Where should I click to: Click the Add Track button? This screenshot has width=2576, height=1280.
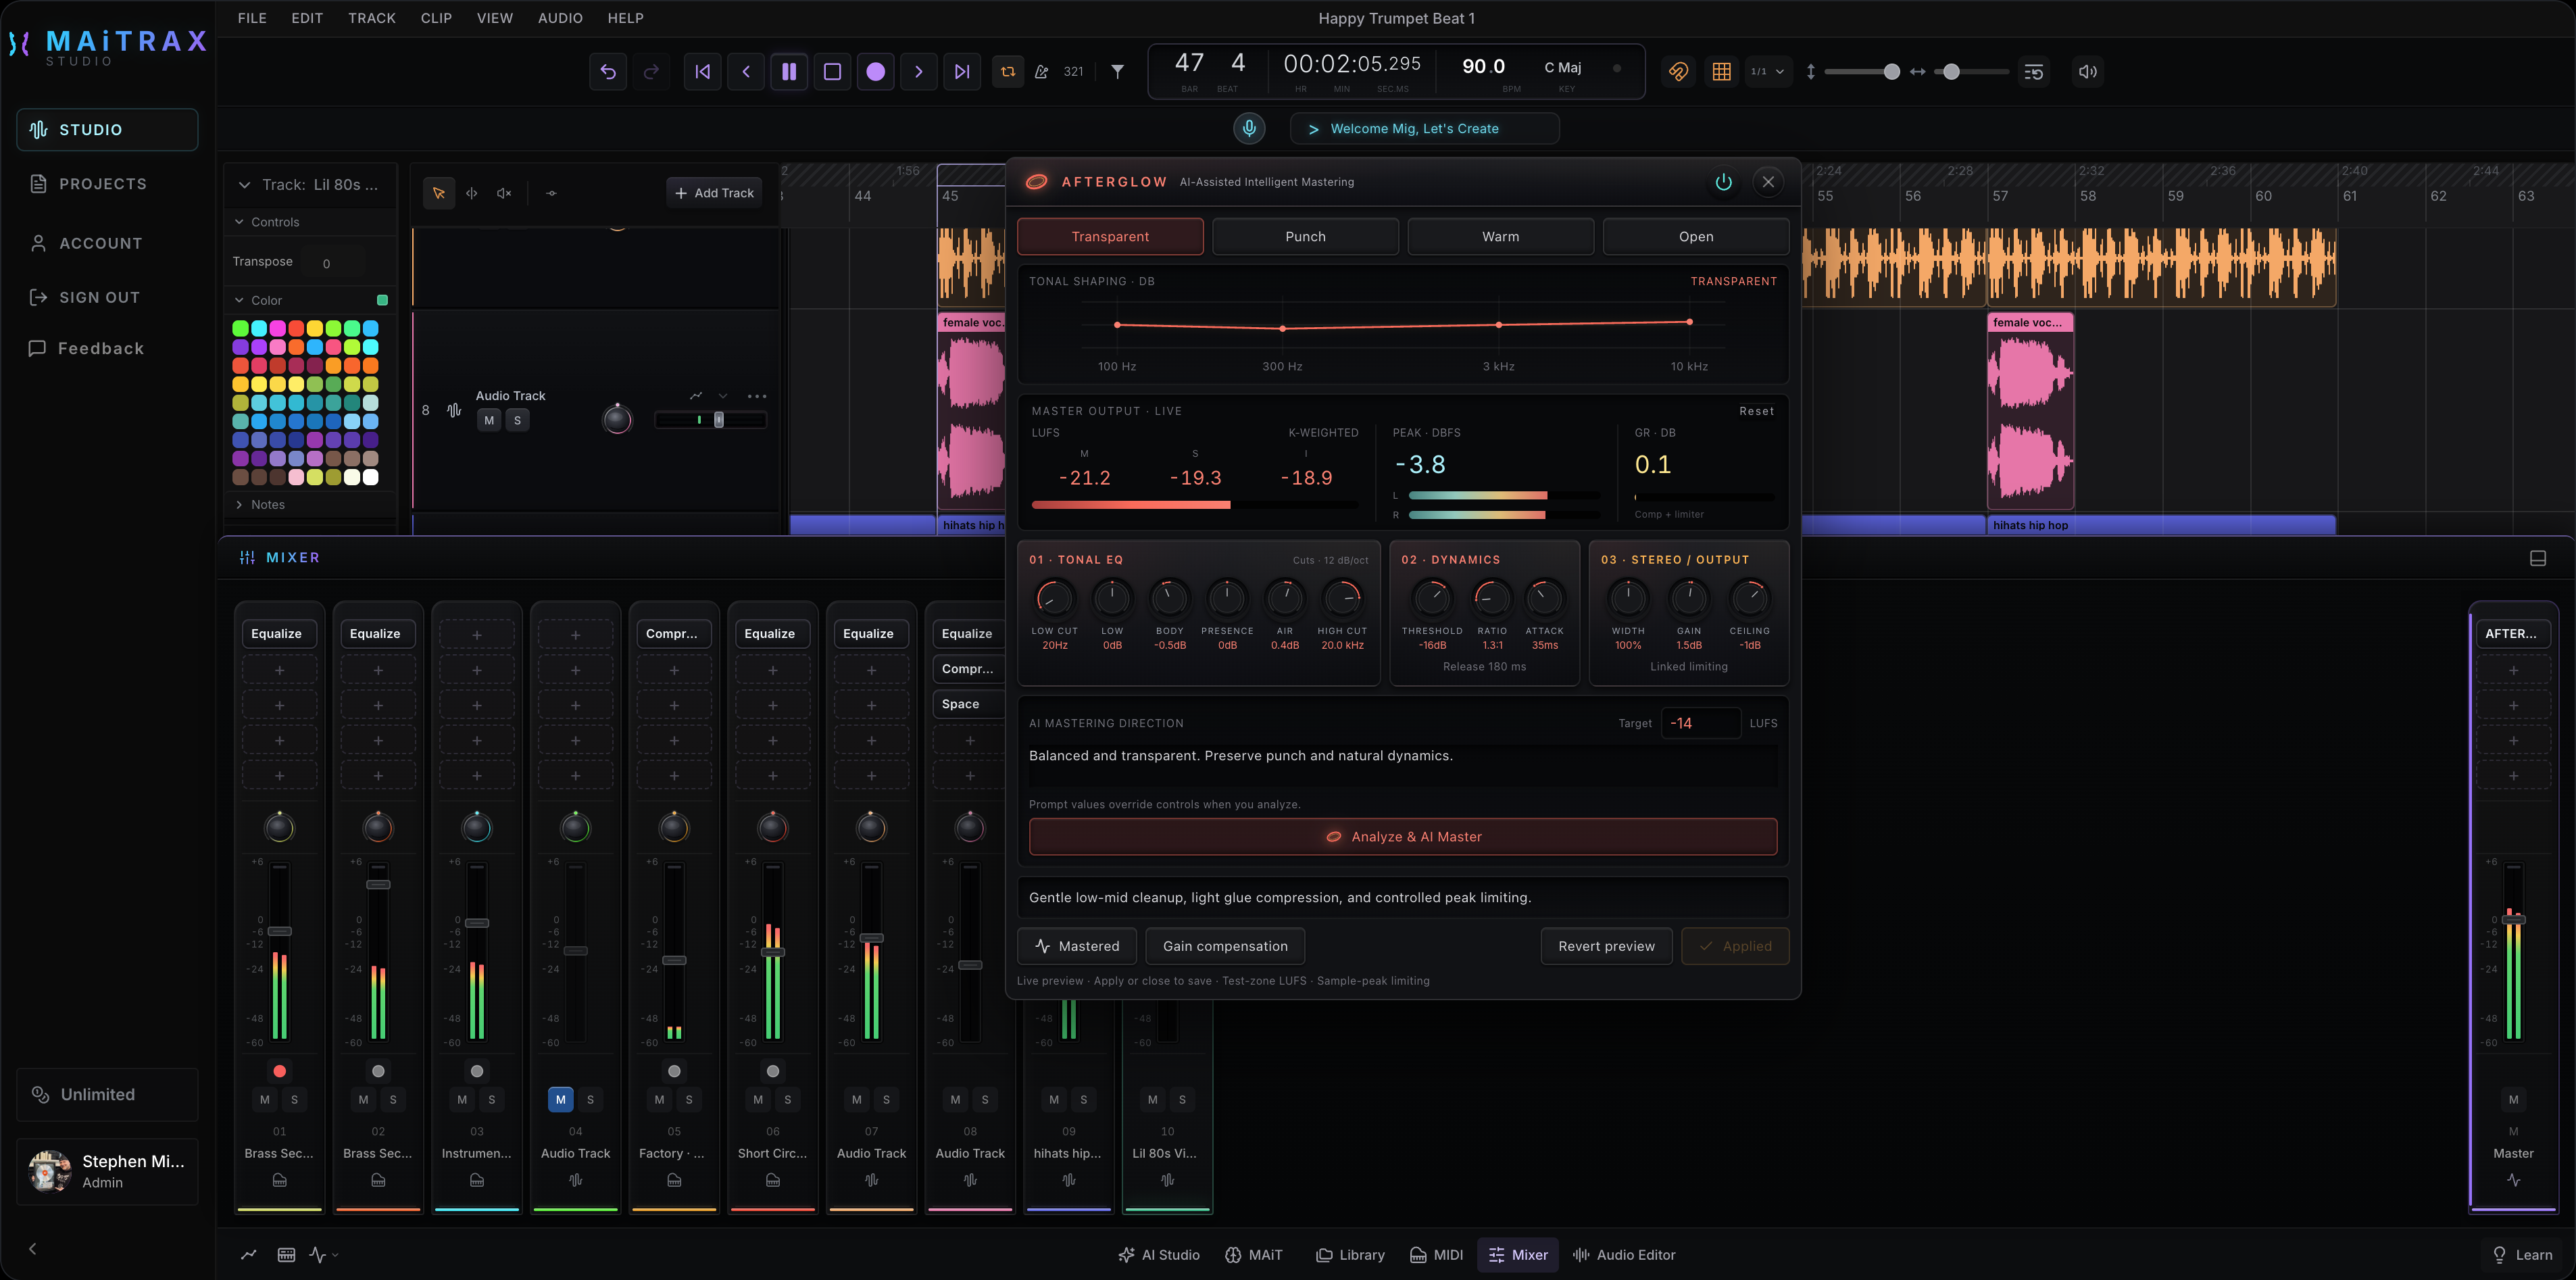click(714, 193)
